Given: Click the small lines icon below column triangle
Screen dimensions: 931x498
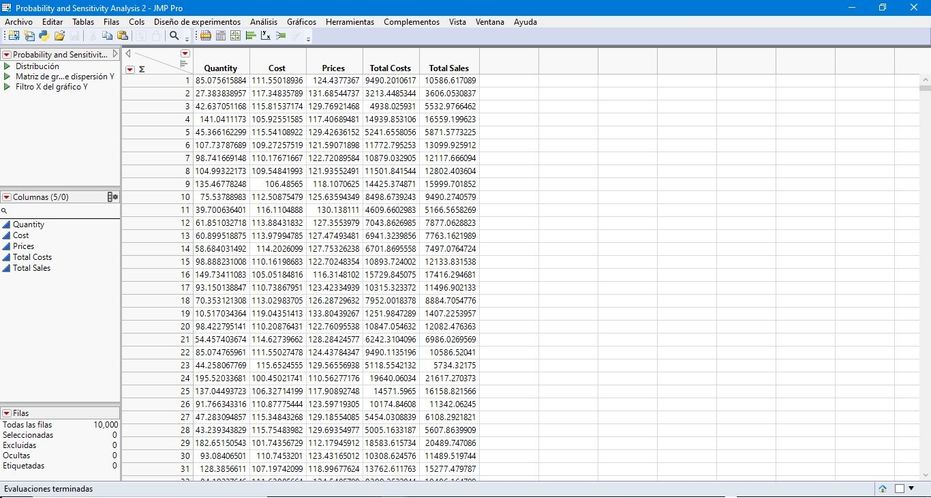Looking at the screenshot, I should pos(183,63).
